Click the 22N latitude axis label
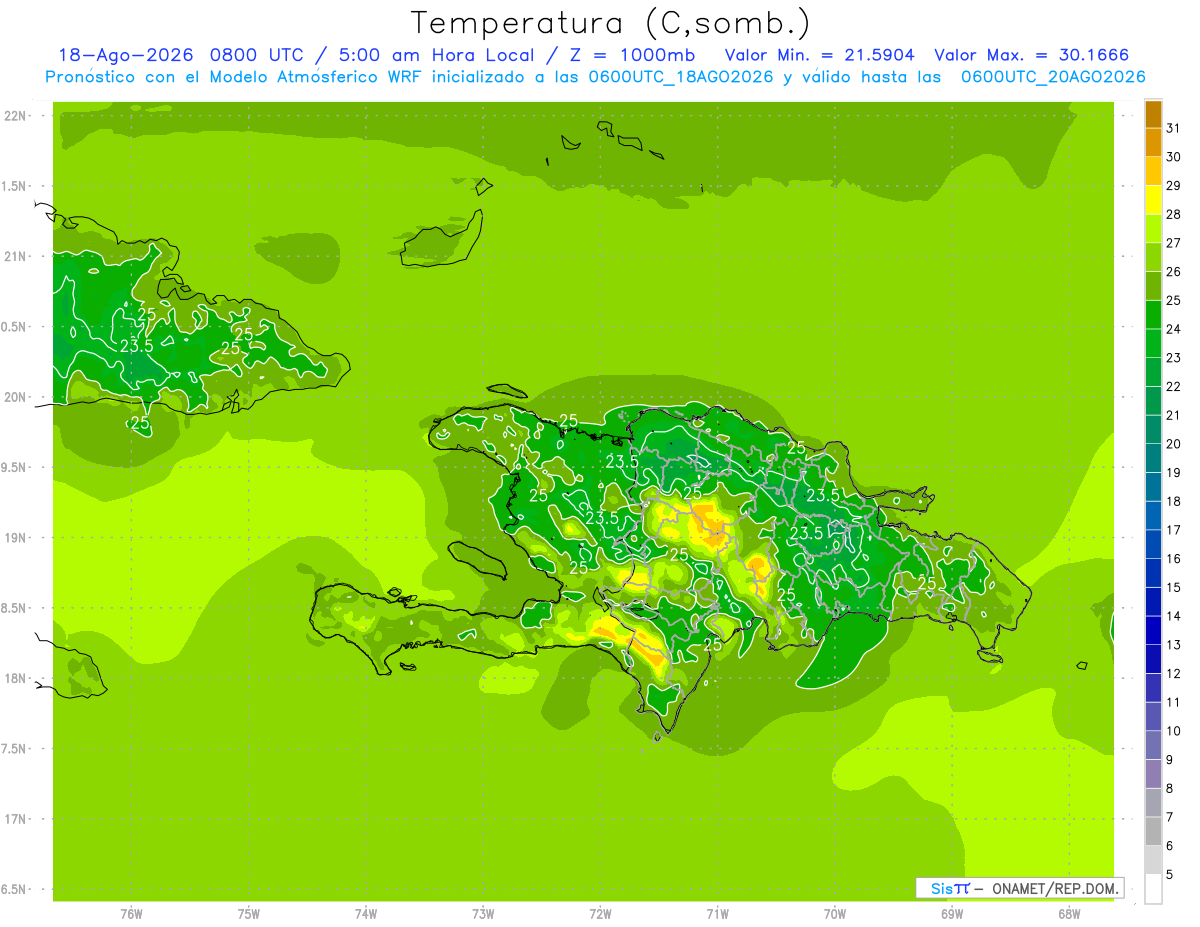 click(17, 116)
